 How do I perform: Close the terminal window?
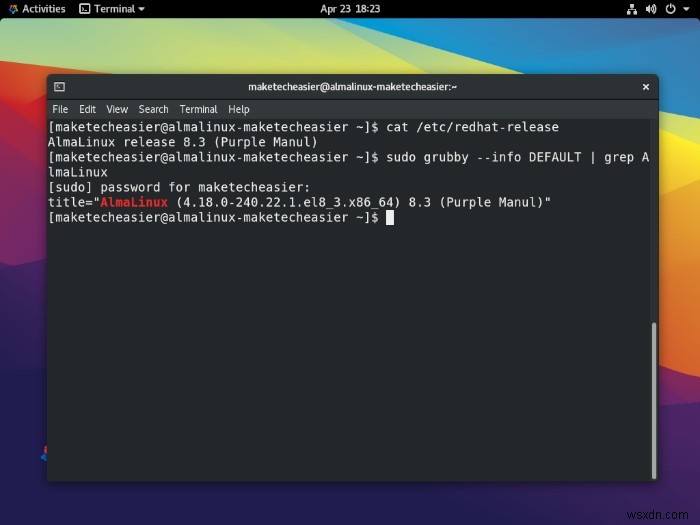point(646,87)
